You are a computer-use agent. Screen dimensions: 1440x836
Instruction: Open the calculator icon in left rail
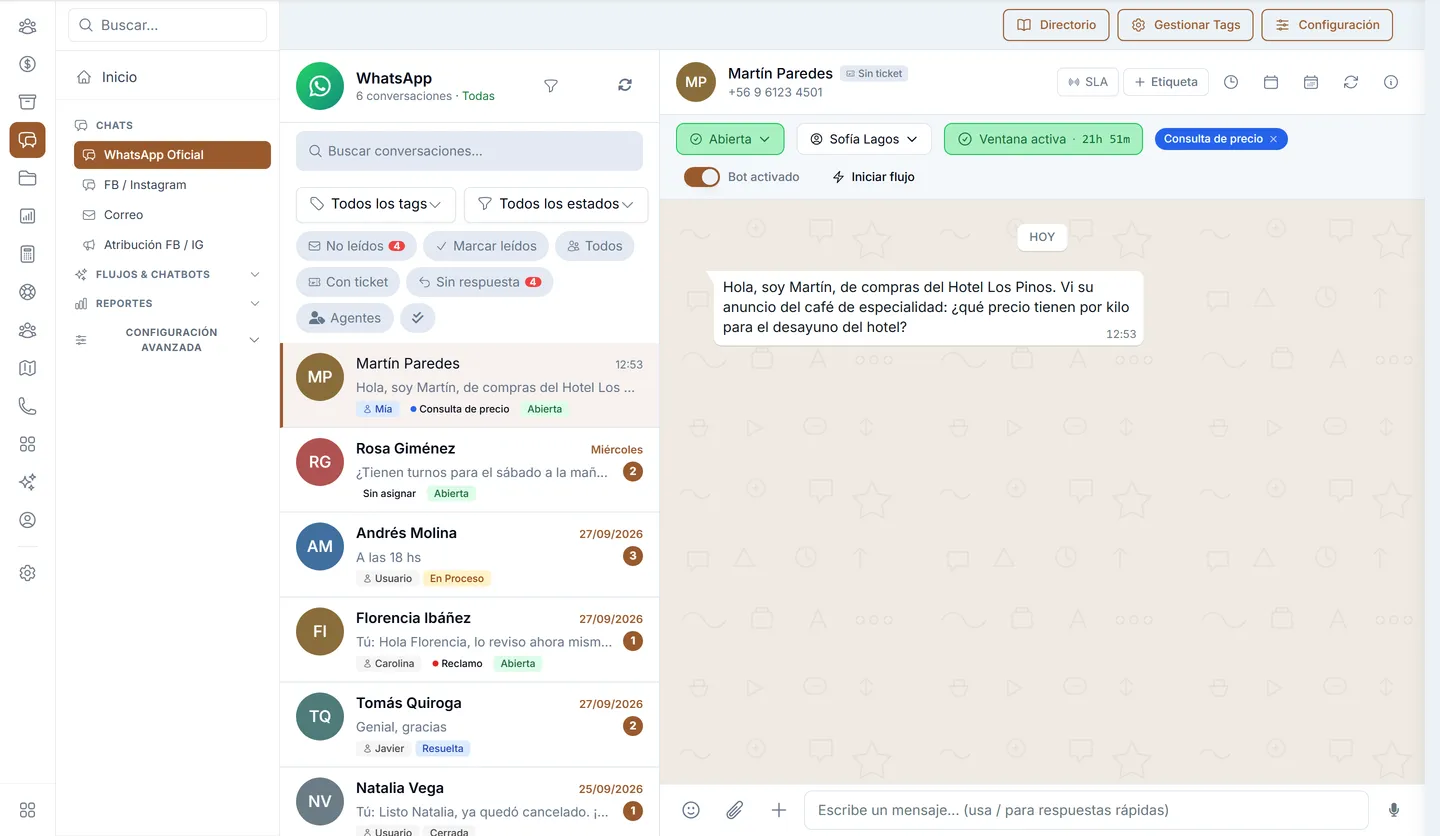coord(27,254)
